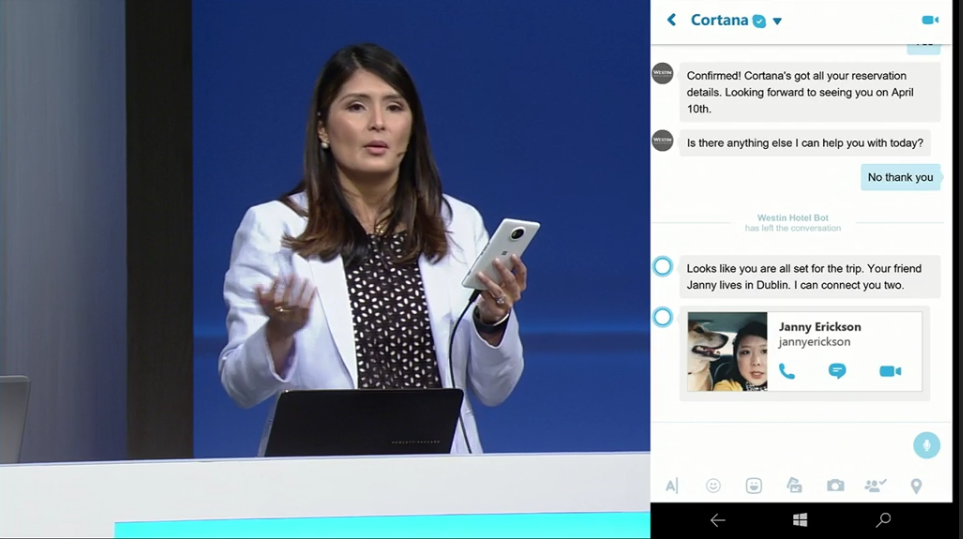The image size is (963, 539).
Task: Share contacts using people icon
Action: [875, 486]
